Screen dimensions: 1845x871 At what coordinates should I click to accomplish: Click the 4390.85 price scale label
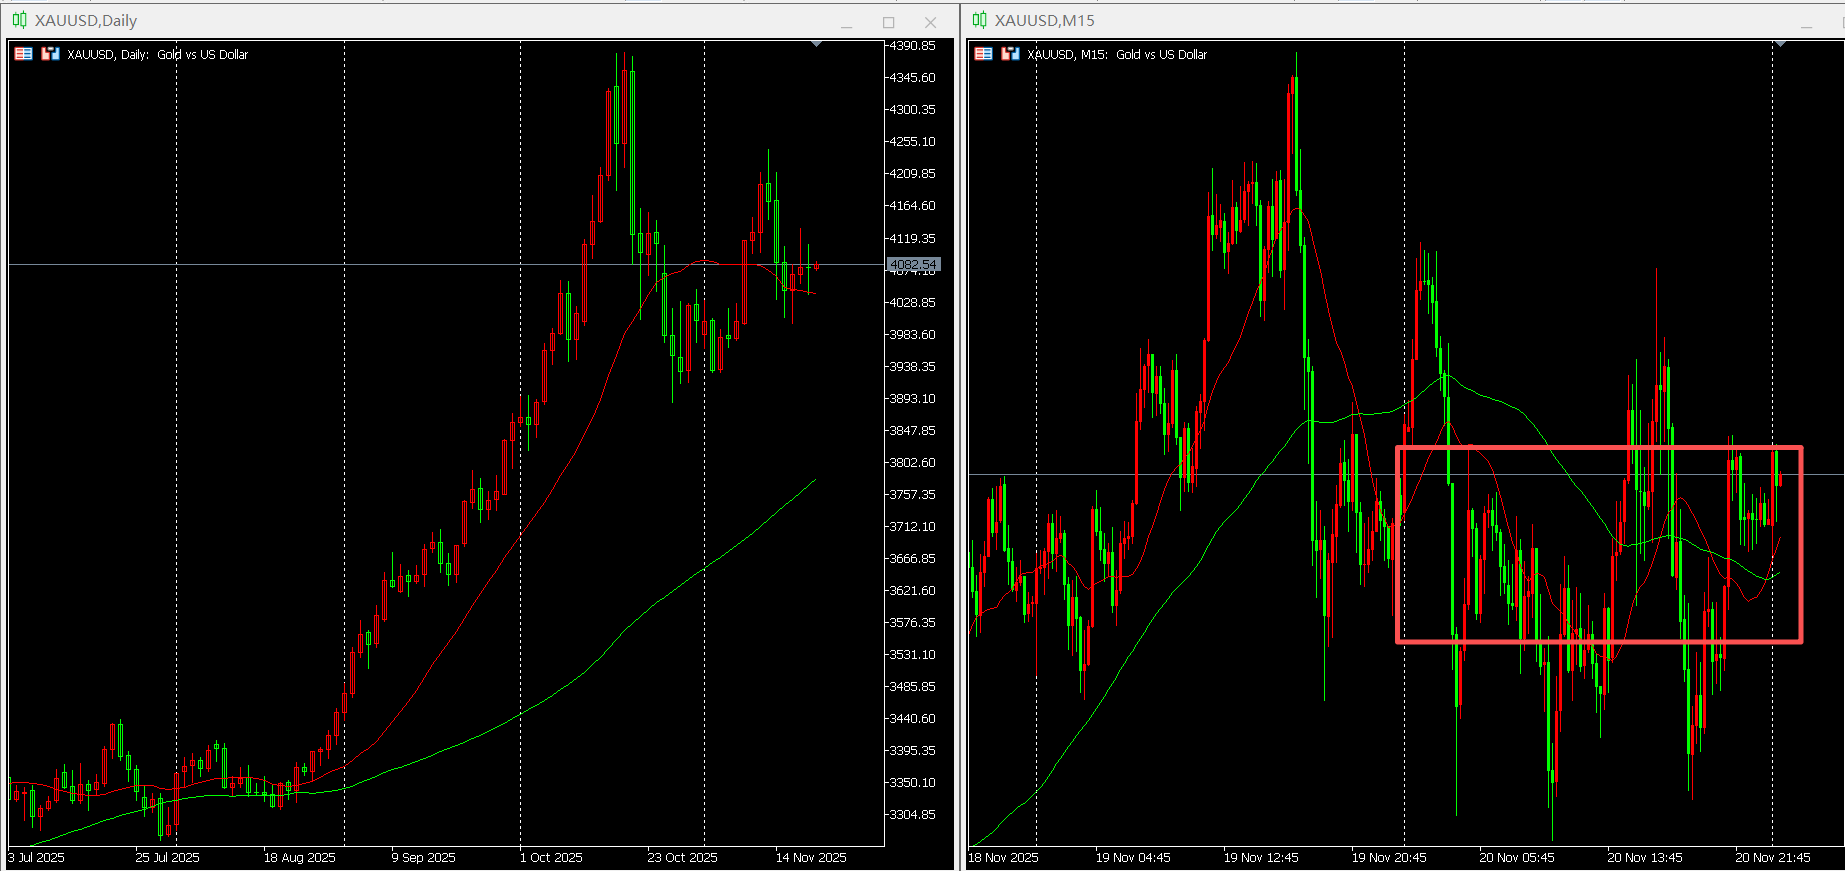[x=912, y=46]
